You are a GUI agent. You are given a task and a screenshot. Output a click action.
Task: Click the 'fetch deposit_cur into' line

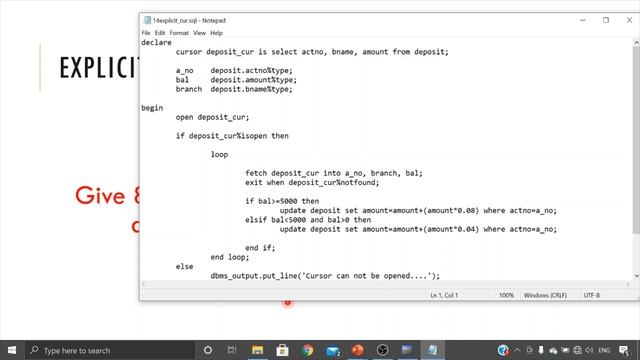[333, 173]
